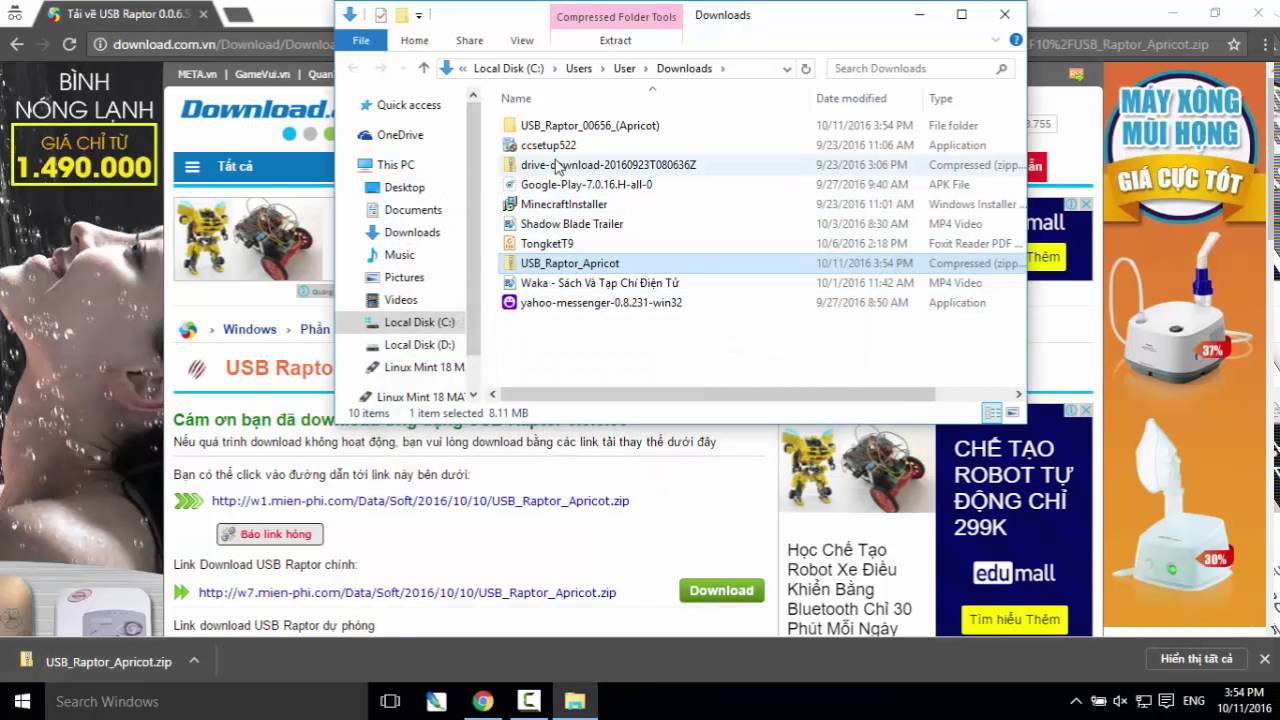The image size is (1280, 720).
Task: Open the Download.com.vn hamburger menu icon
Action: pyautogui.click(x=192, y=167)
